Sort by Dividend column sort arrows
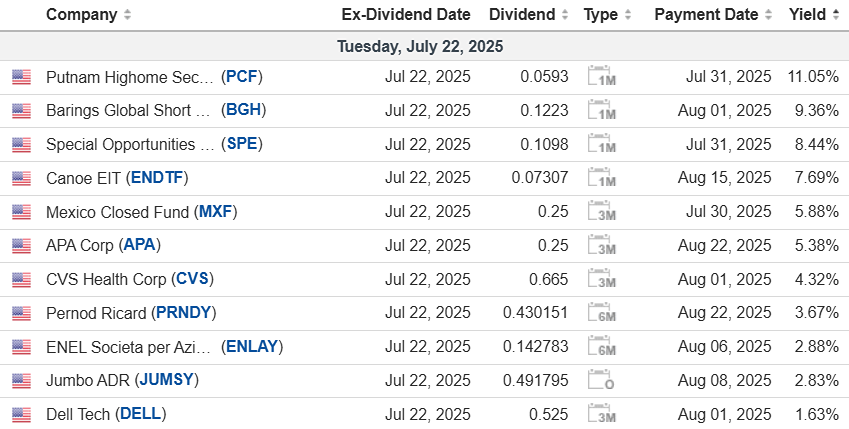This screenshot has width=849, height=429. pyautogui.click(x=565, y=15)
